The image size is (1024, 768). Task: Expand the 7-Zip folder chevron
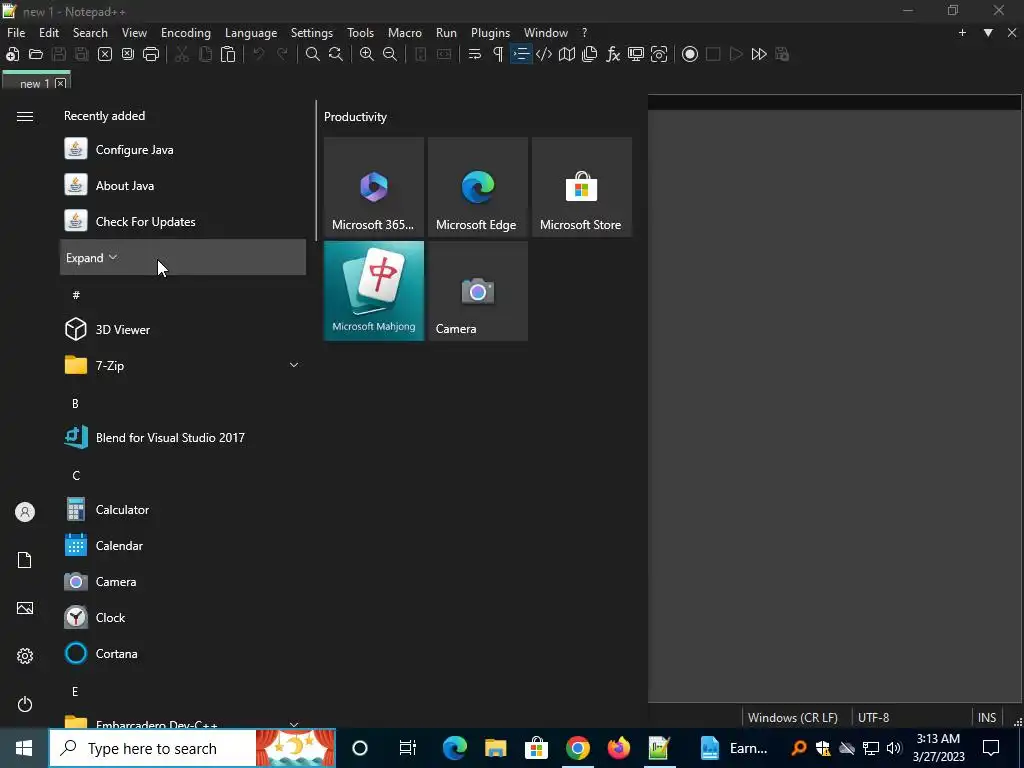click(x=294, y=365)
